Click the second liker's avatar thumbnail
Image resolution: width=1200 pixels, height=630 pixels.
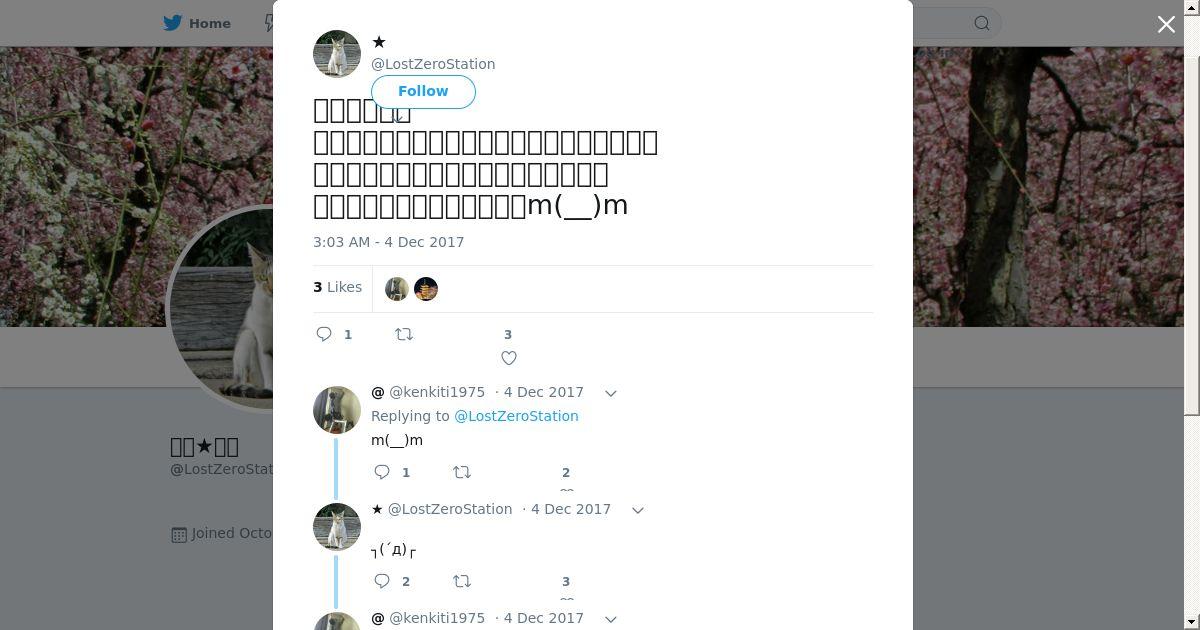pyautogui.click(x=426, y=289)
